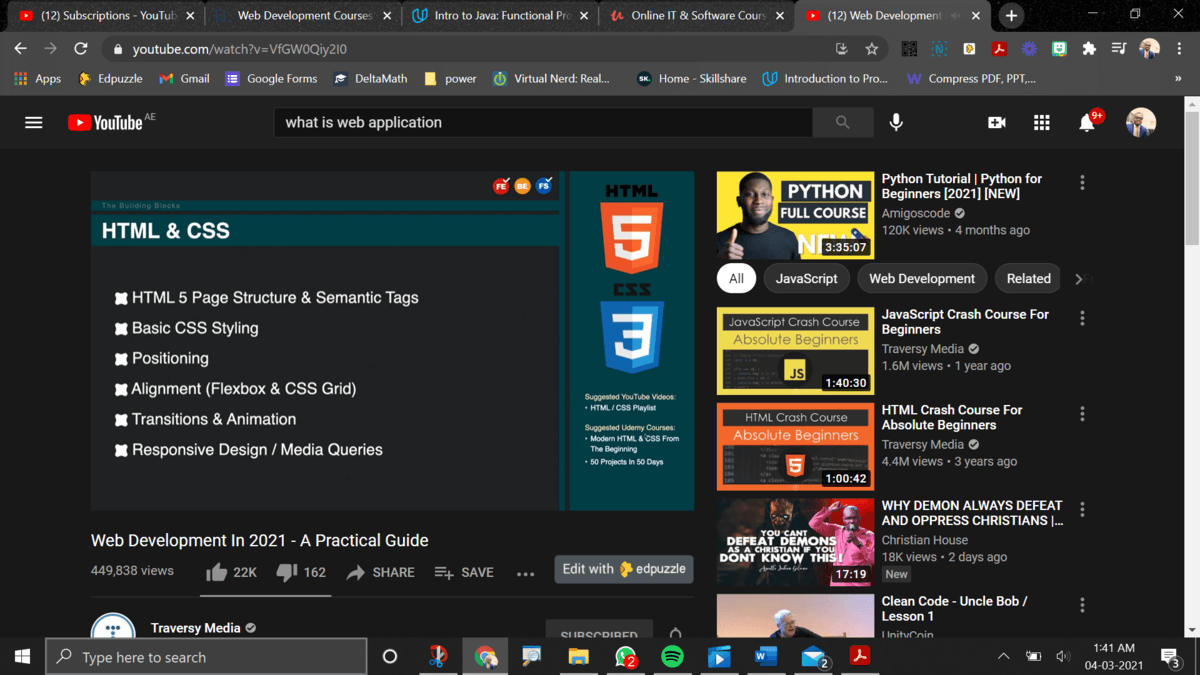Viewport: 1200px width, 675px height.
Task: Open WhatsApp from the taskbar
Action: pyautogui.click(x=626, y=657)
